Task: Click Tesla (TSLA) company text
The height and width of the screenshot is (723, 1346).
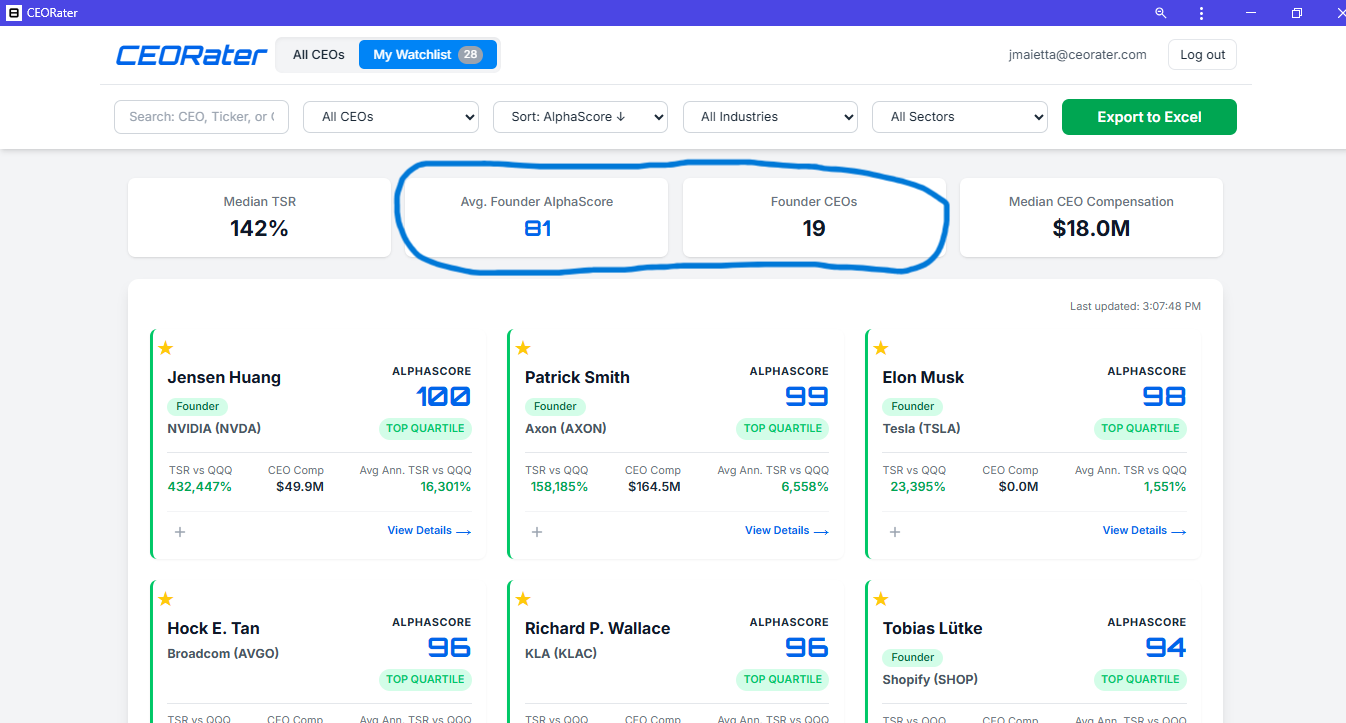Action: tap(921, 428)
